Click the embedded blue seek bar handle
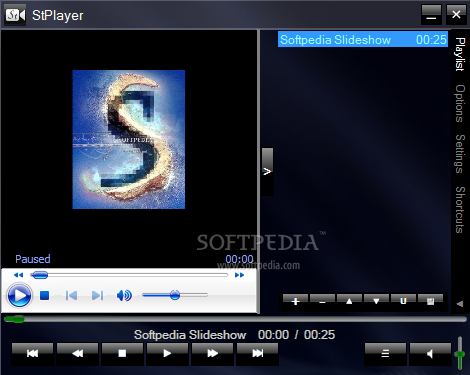 (40, 275)
